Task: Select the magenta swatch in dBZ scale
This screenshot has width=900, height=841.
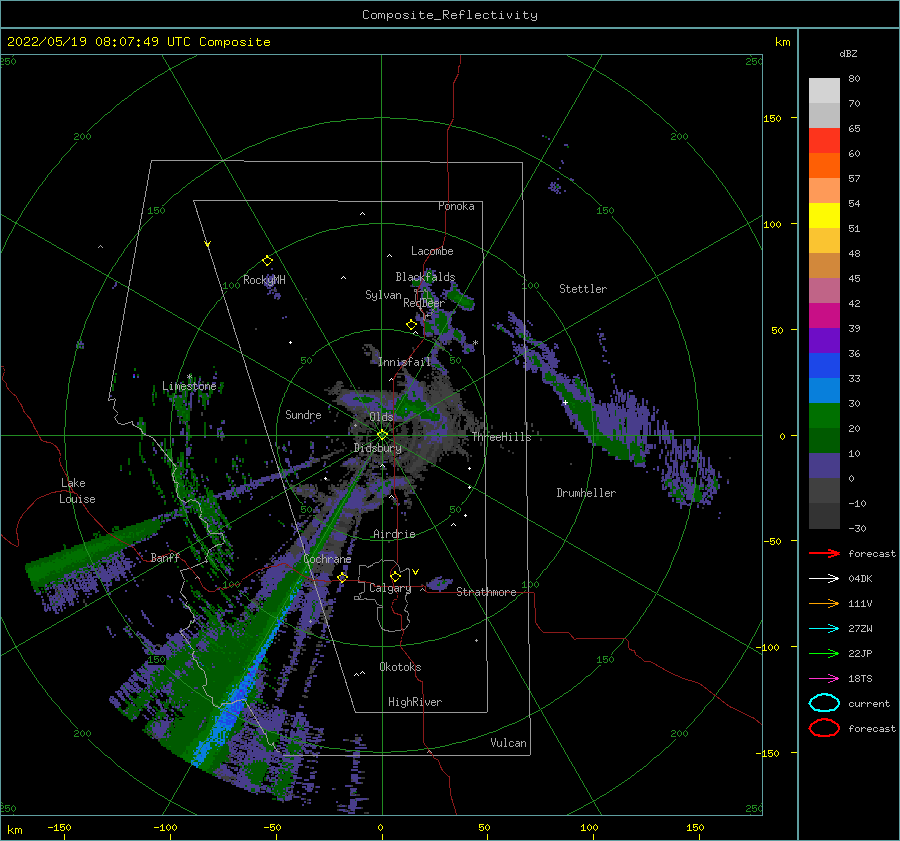Action: click(x=824, y=316)
